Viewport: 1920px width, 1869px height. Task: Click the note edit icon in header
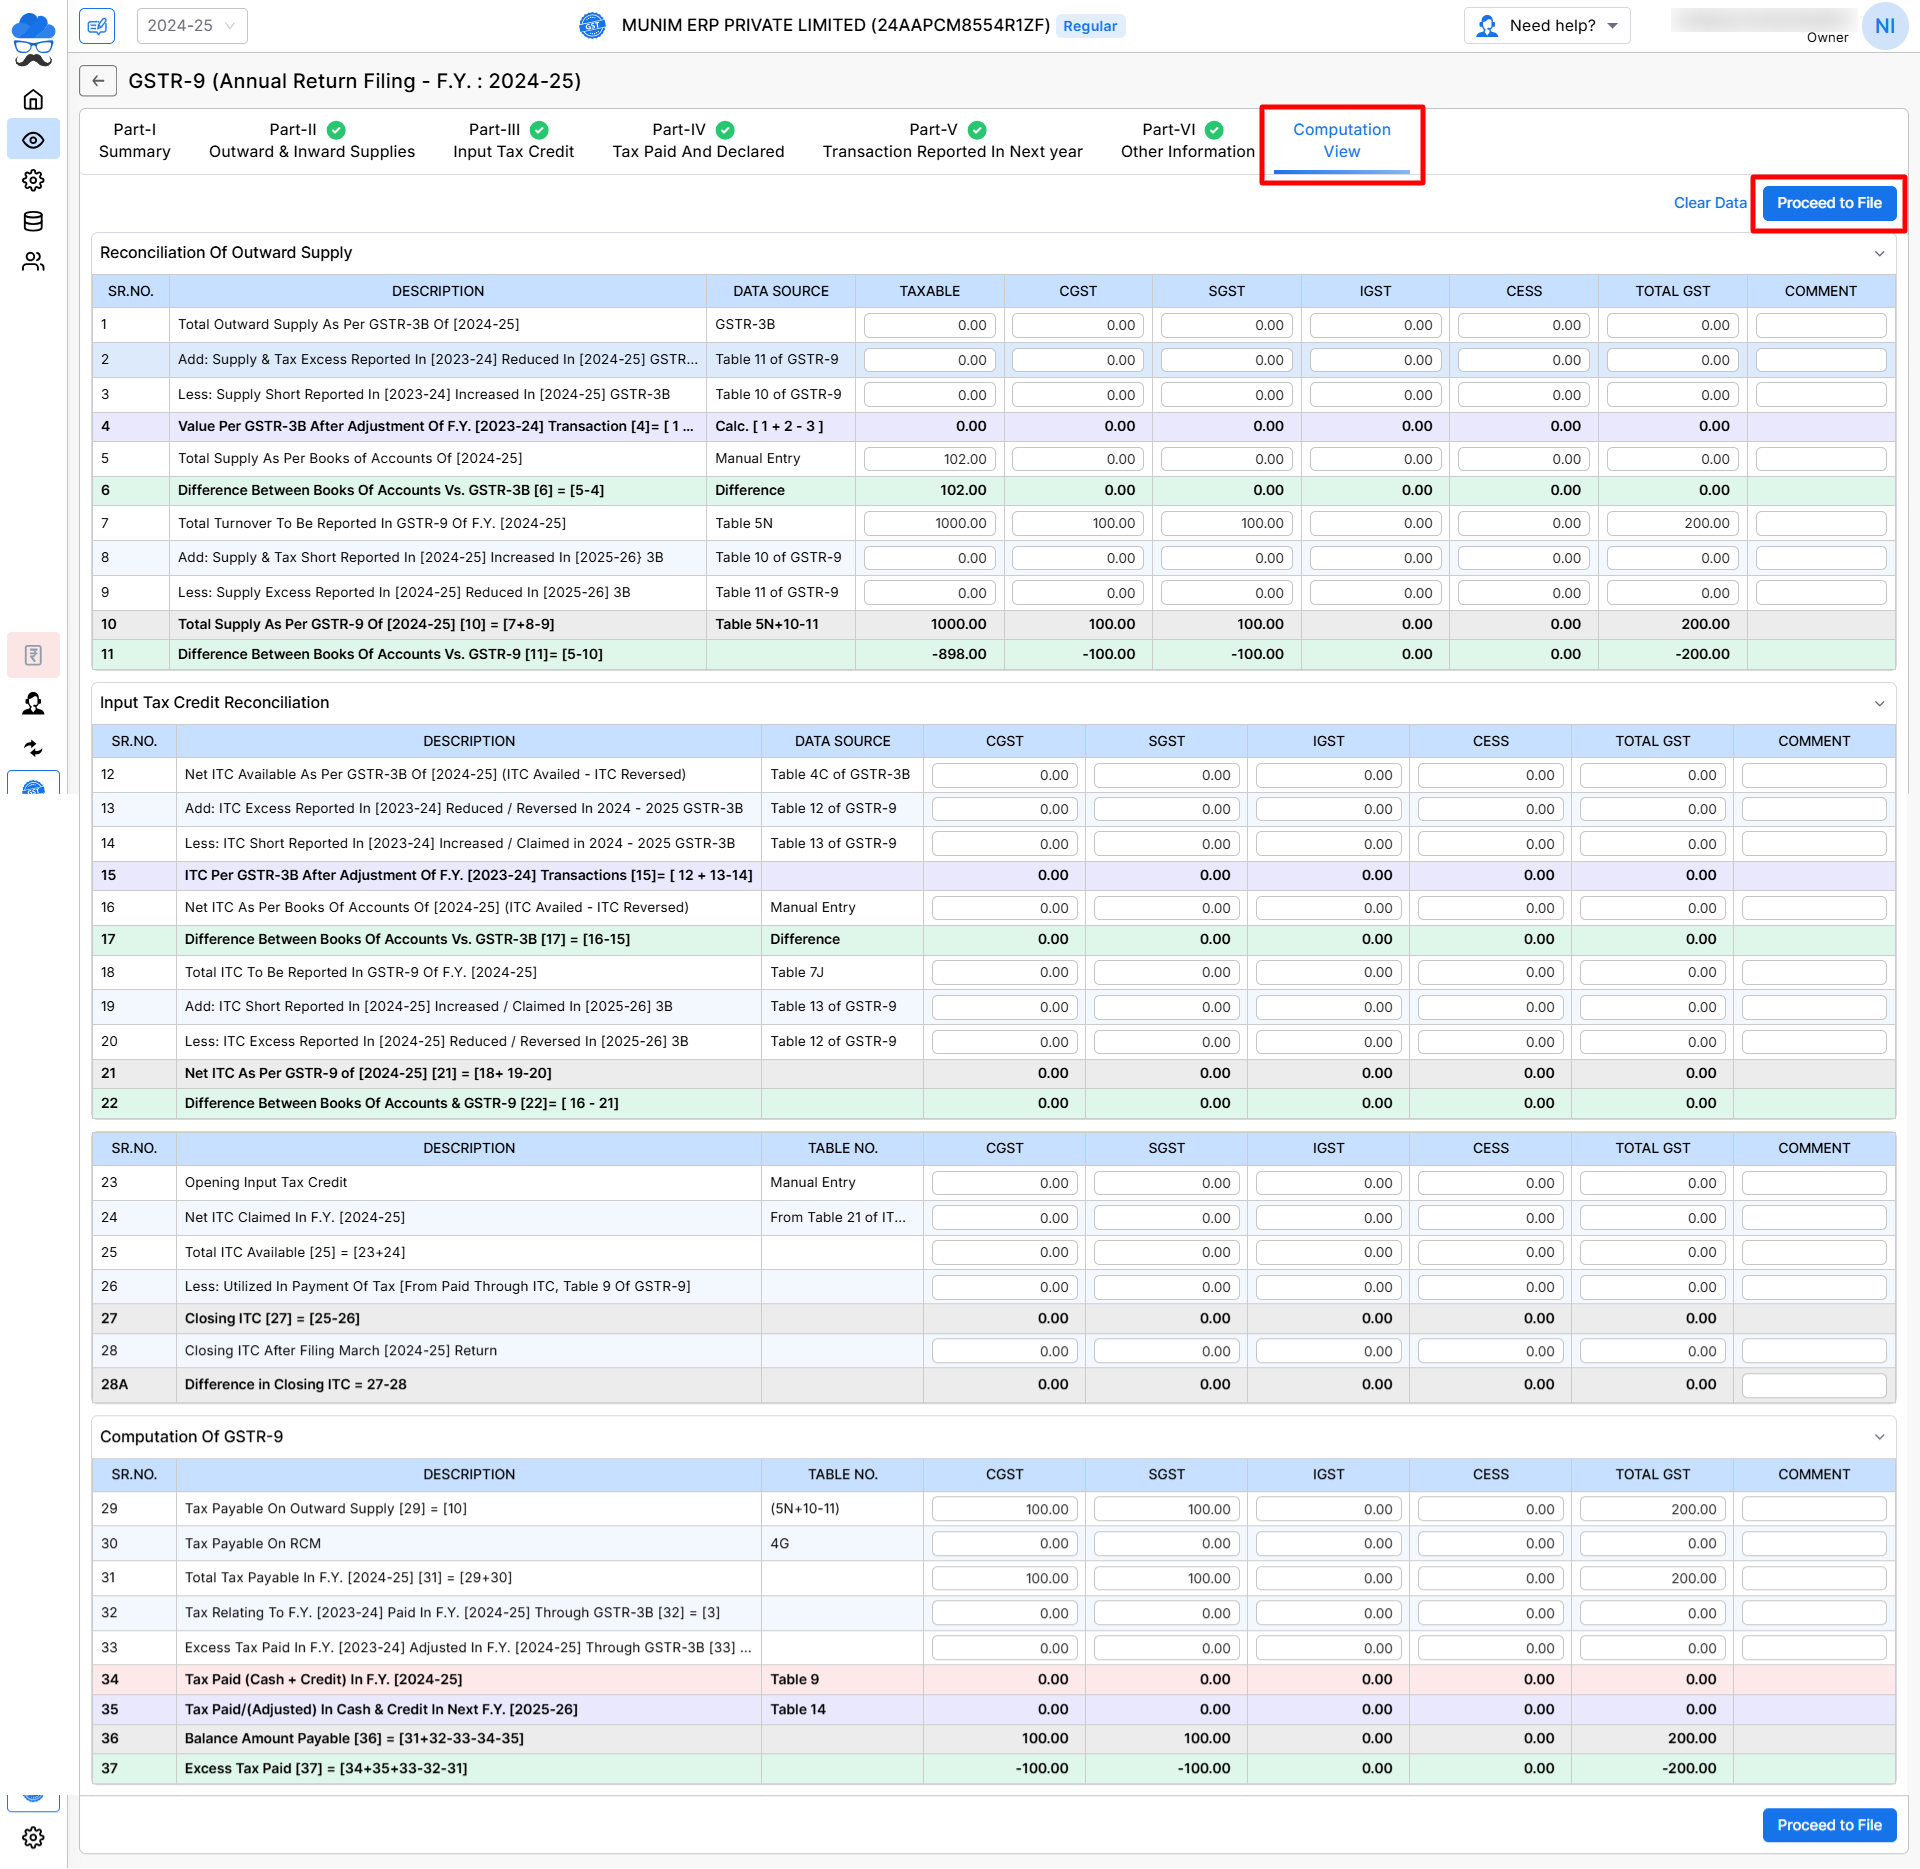(97, 26)
